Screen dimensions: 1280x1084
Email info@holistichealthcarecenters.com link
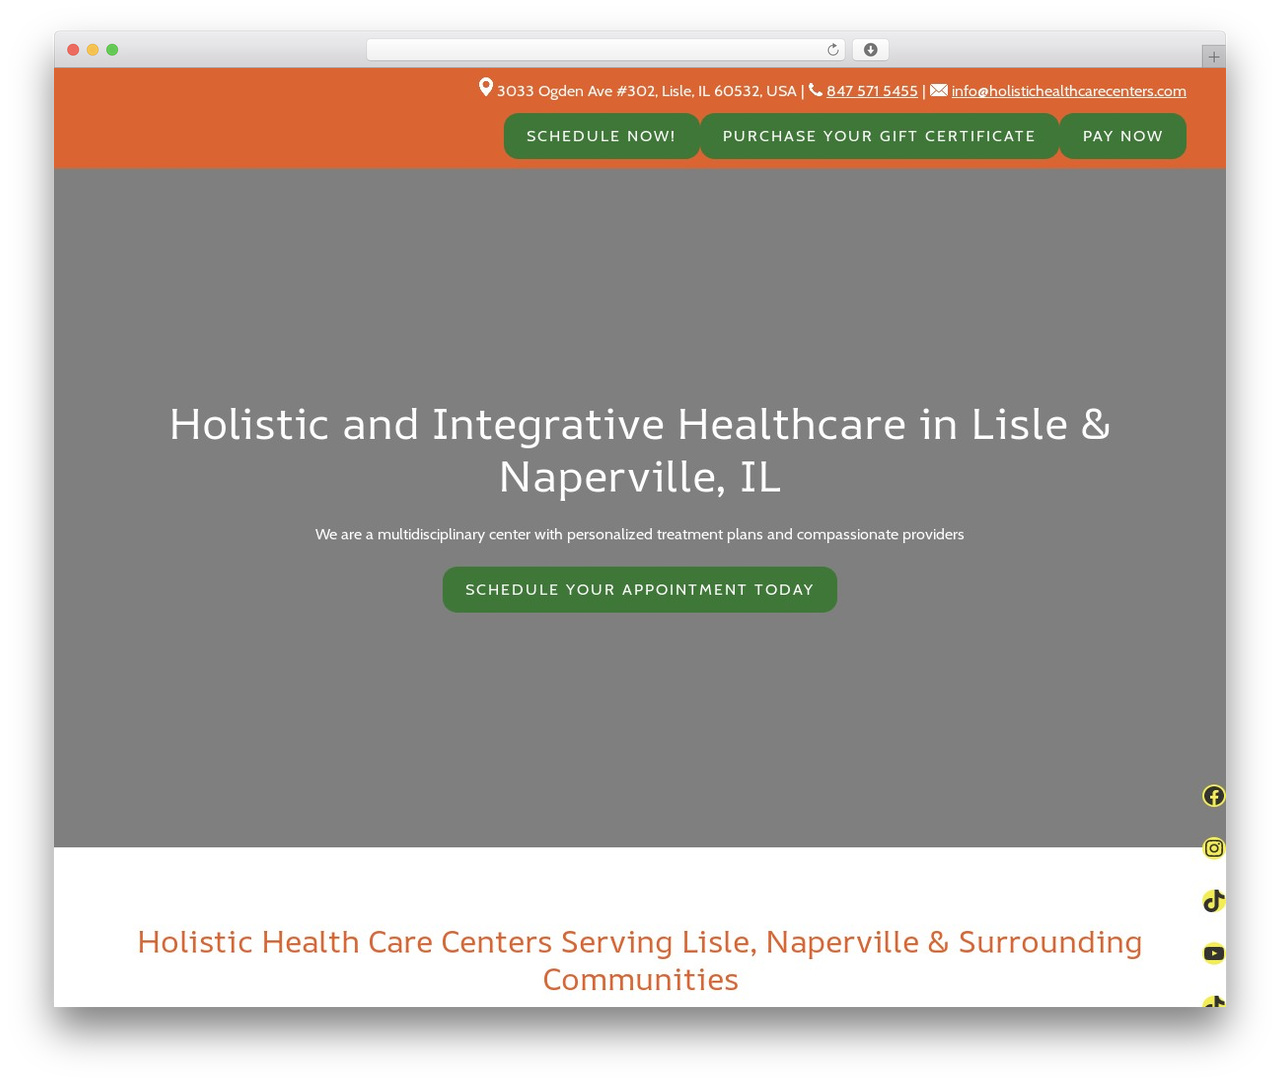(x=1069, y=91)
